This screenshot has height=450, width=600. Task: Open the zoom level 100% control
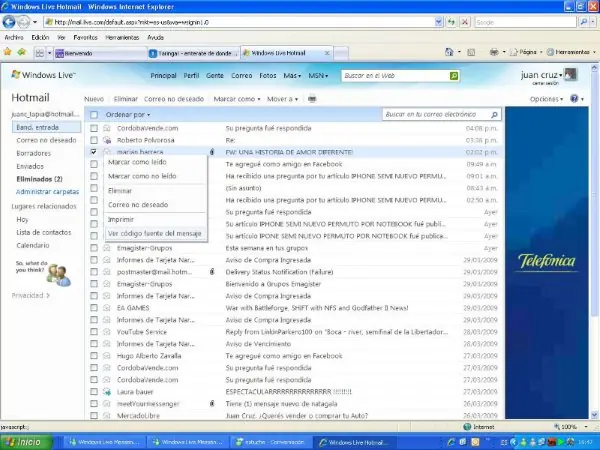pos(570,427)
